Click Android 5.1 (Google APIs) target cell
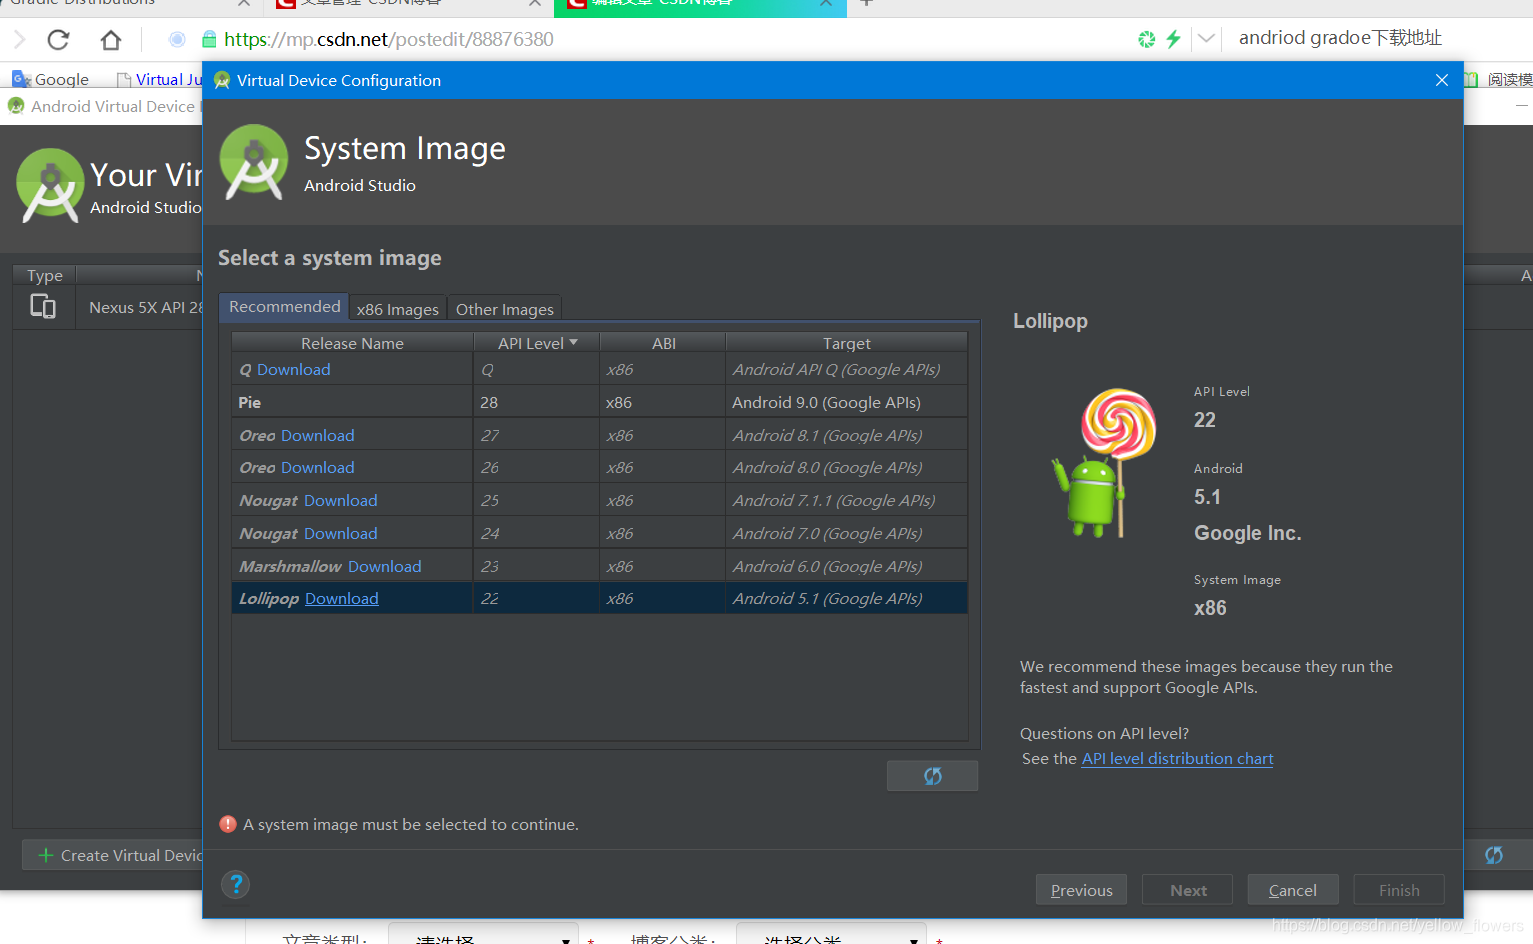Screen dimensions: 1533x944 [x=846, y=598]
